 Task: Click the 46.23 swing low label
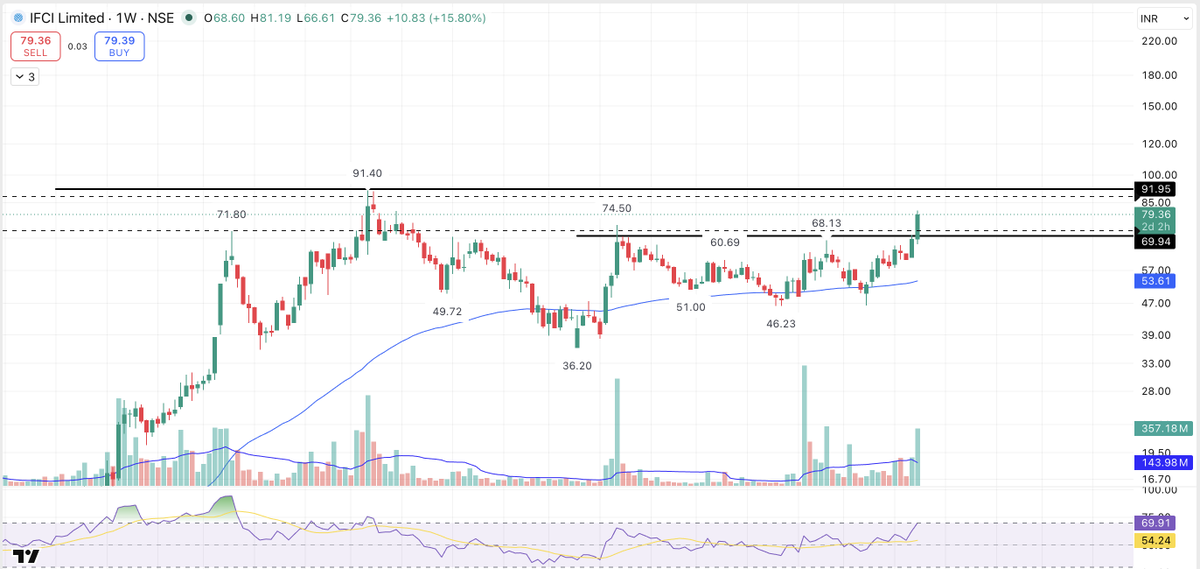click(x=781, y=324)
